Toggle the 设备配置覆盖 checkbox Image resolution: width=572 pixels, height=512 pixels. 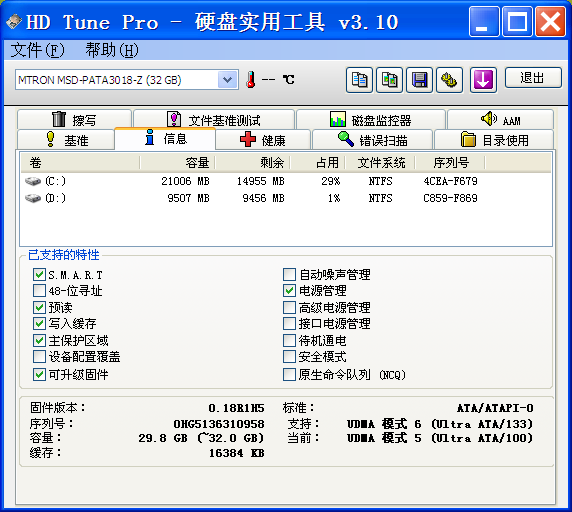click(x=39, y=357)
